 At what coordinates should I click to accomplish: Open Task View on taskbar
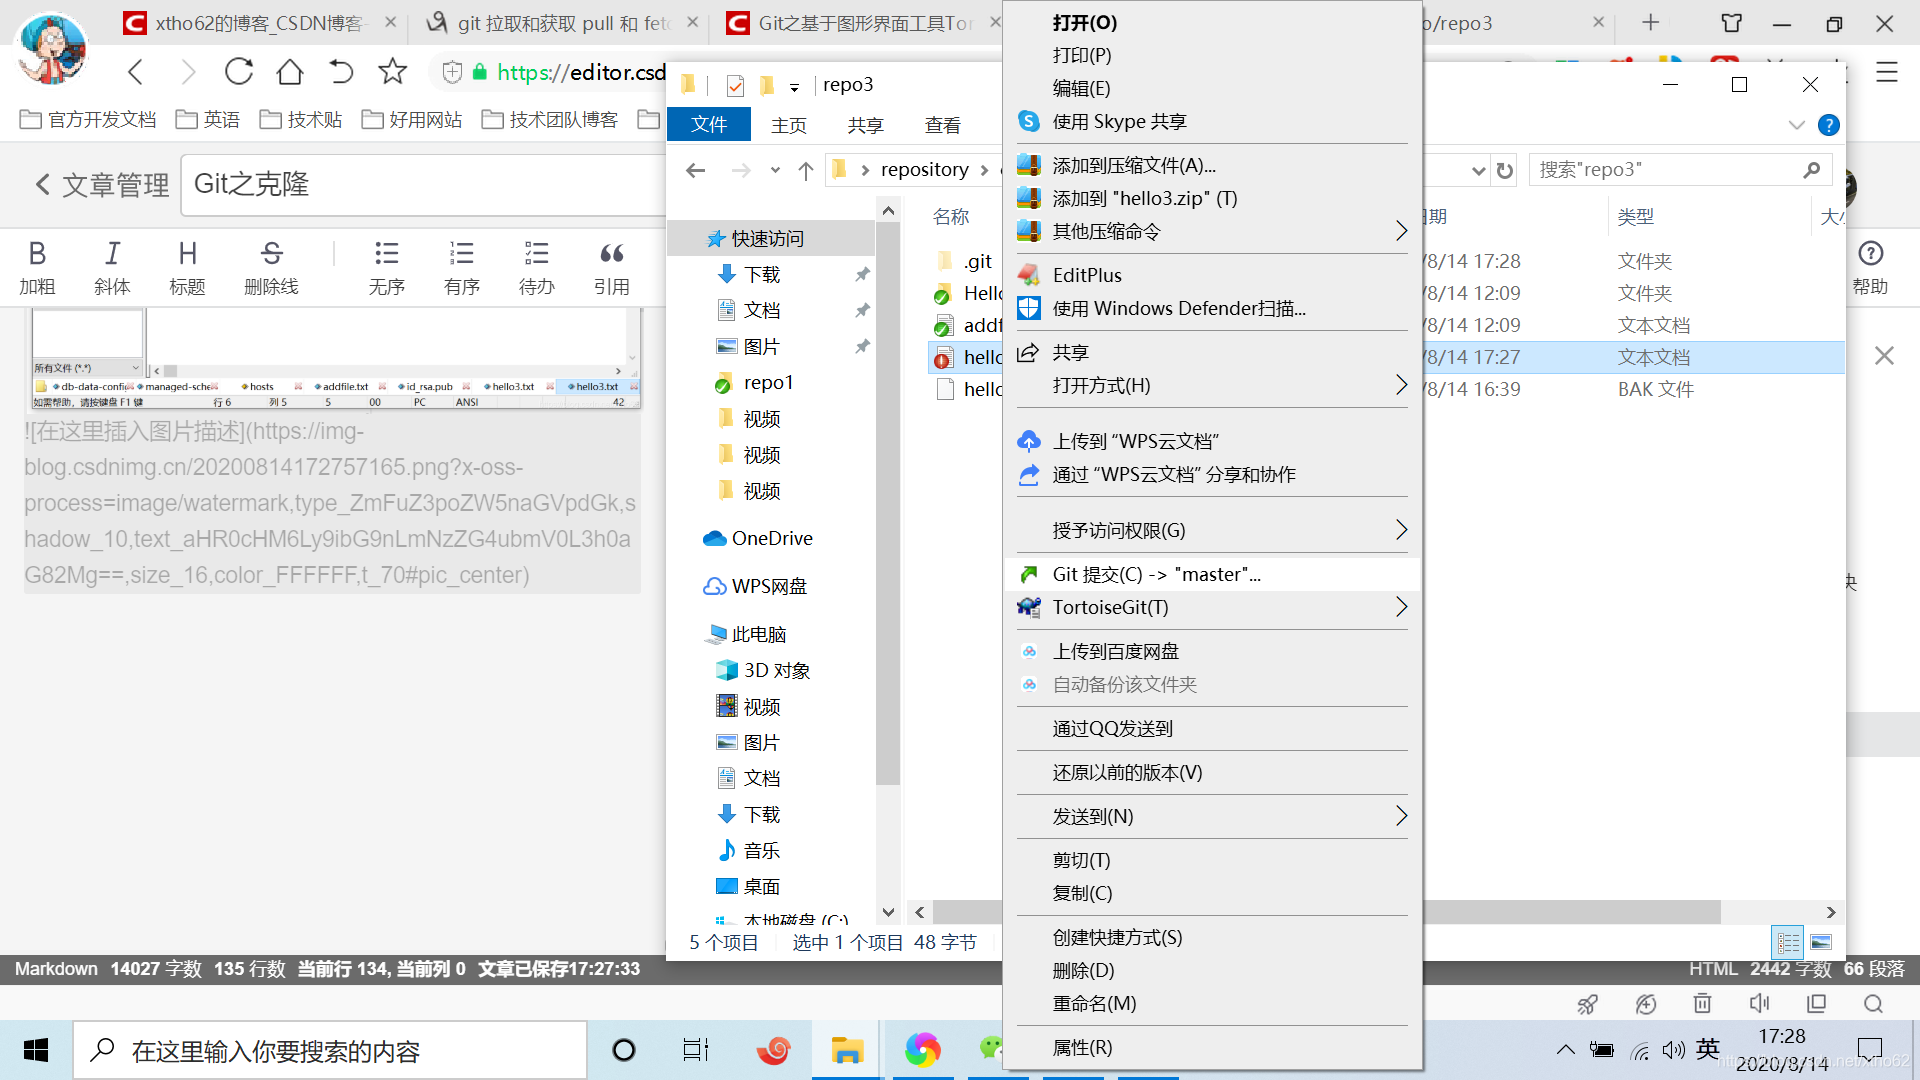click(696, 1050)
